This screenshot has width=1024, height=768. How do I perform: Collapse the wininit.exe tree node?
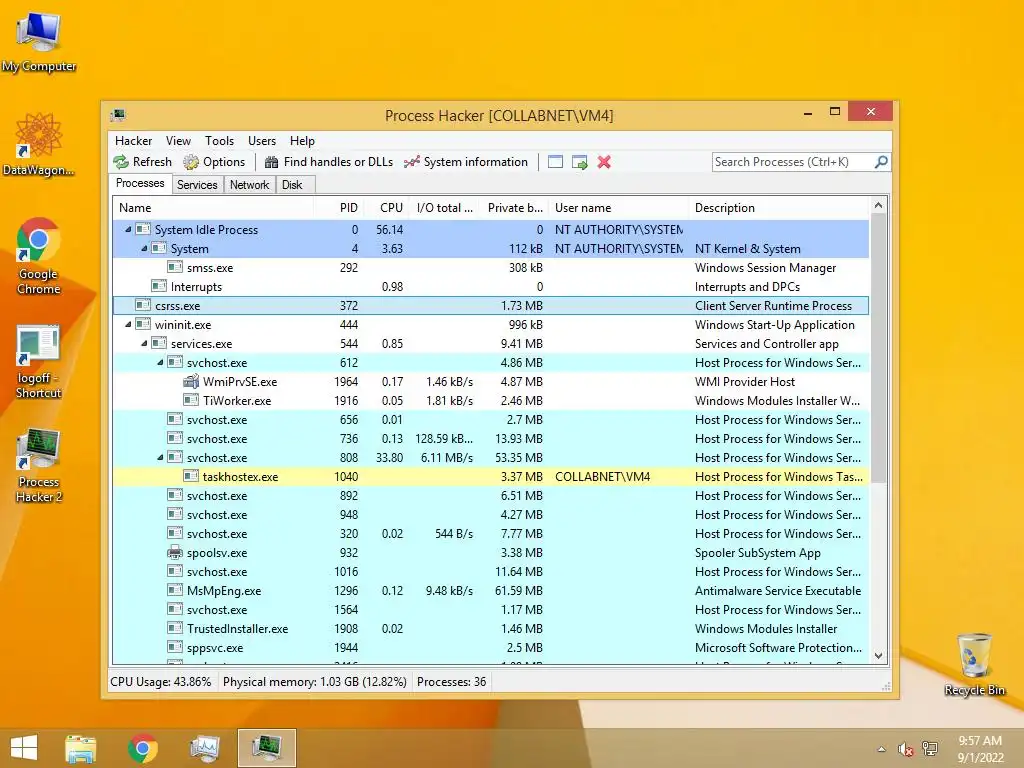[x=129, y=324]
